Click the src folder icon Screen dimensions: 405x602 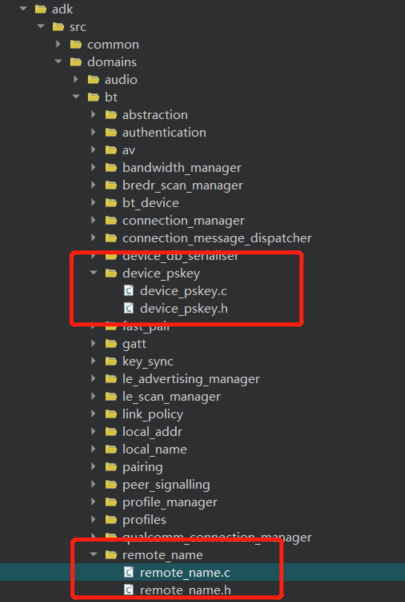[x=58, y=26]
